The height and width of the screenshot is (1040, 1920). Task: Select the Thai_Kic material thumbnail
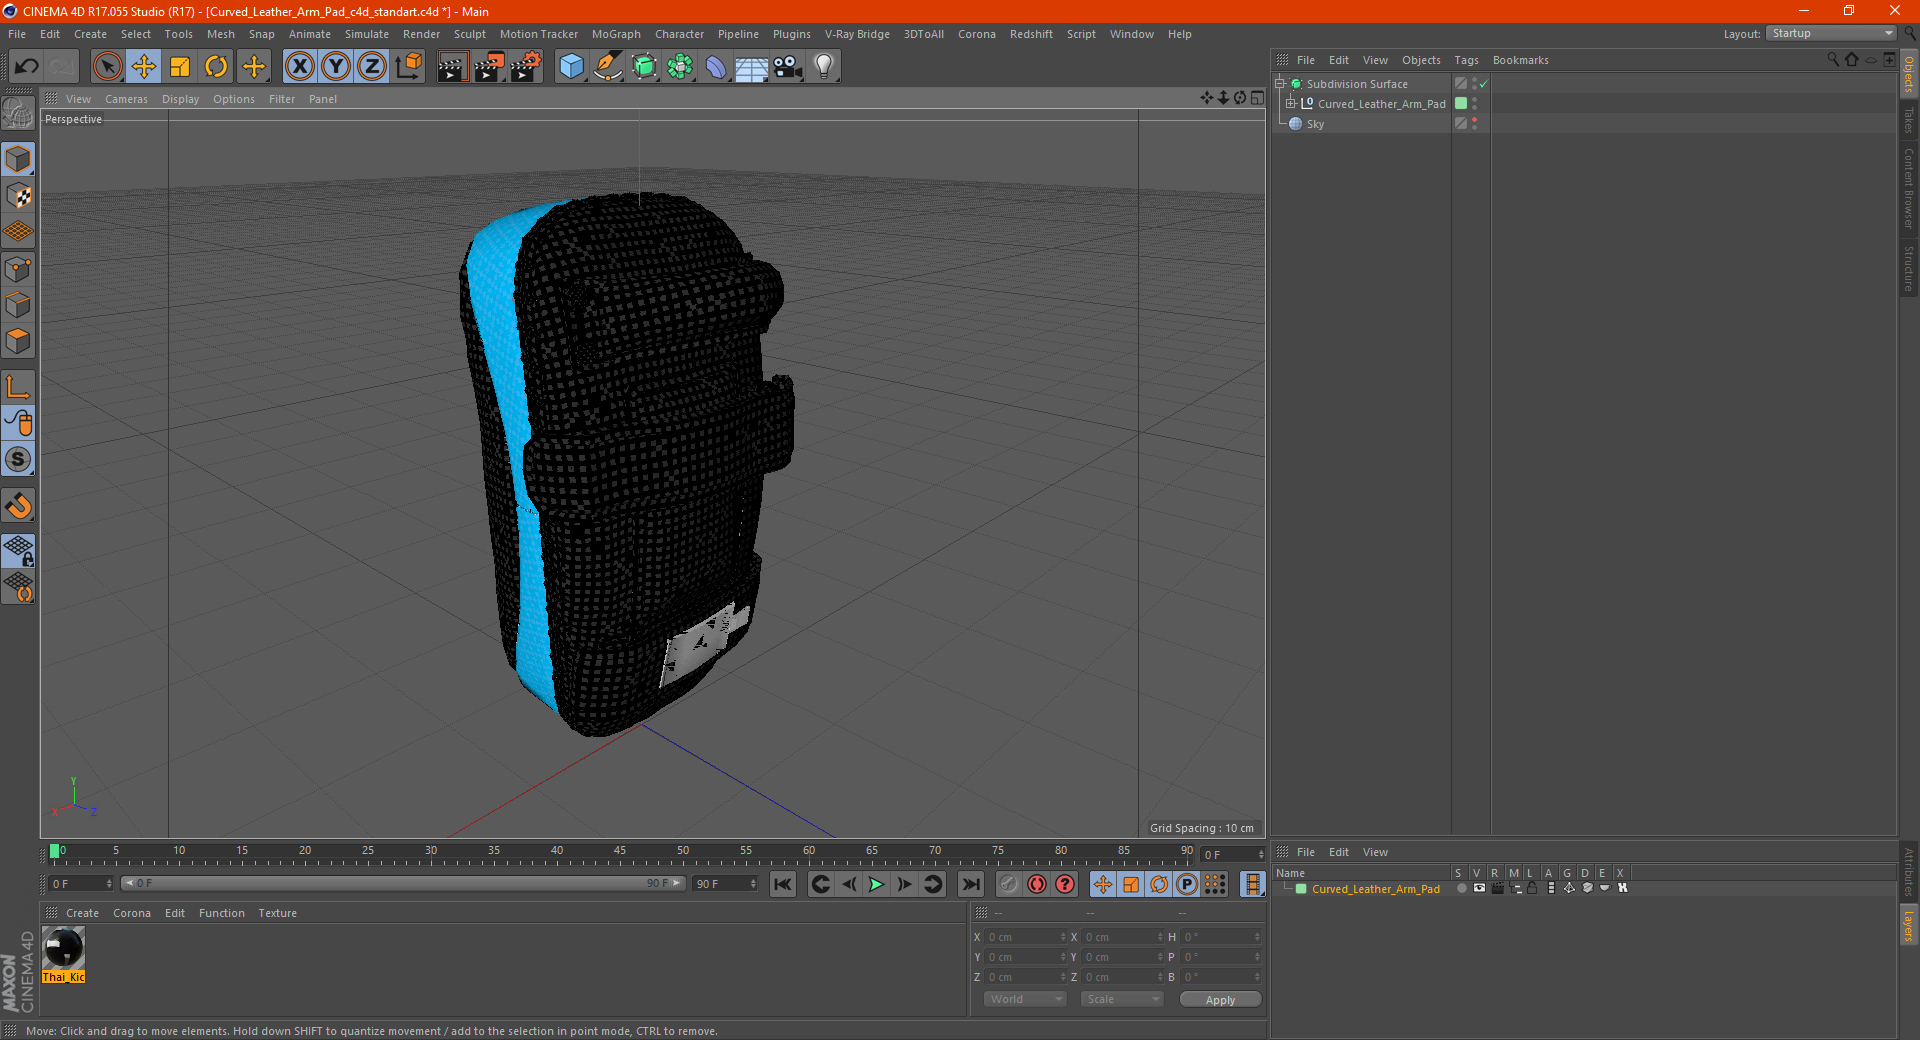(x=64, y=948)
